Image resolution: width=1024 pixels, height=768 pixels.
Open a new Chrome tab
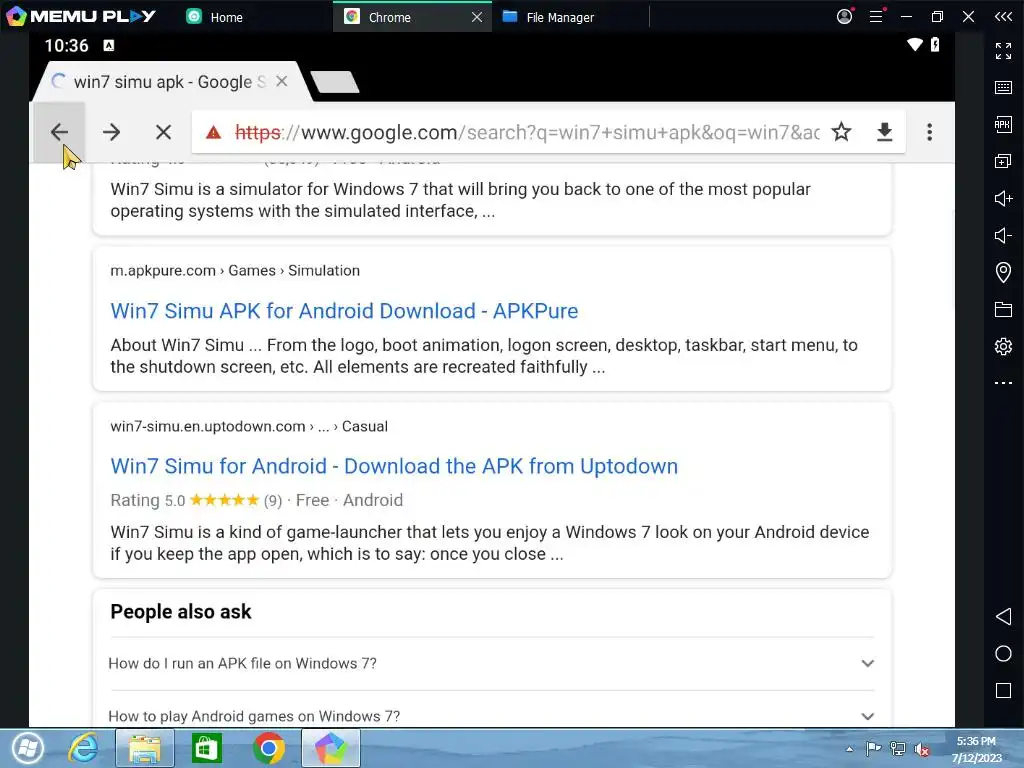point(334,82)
